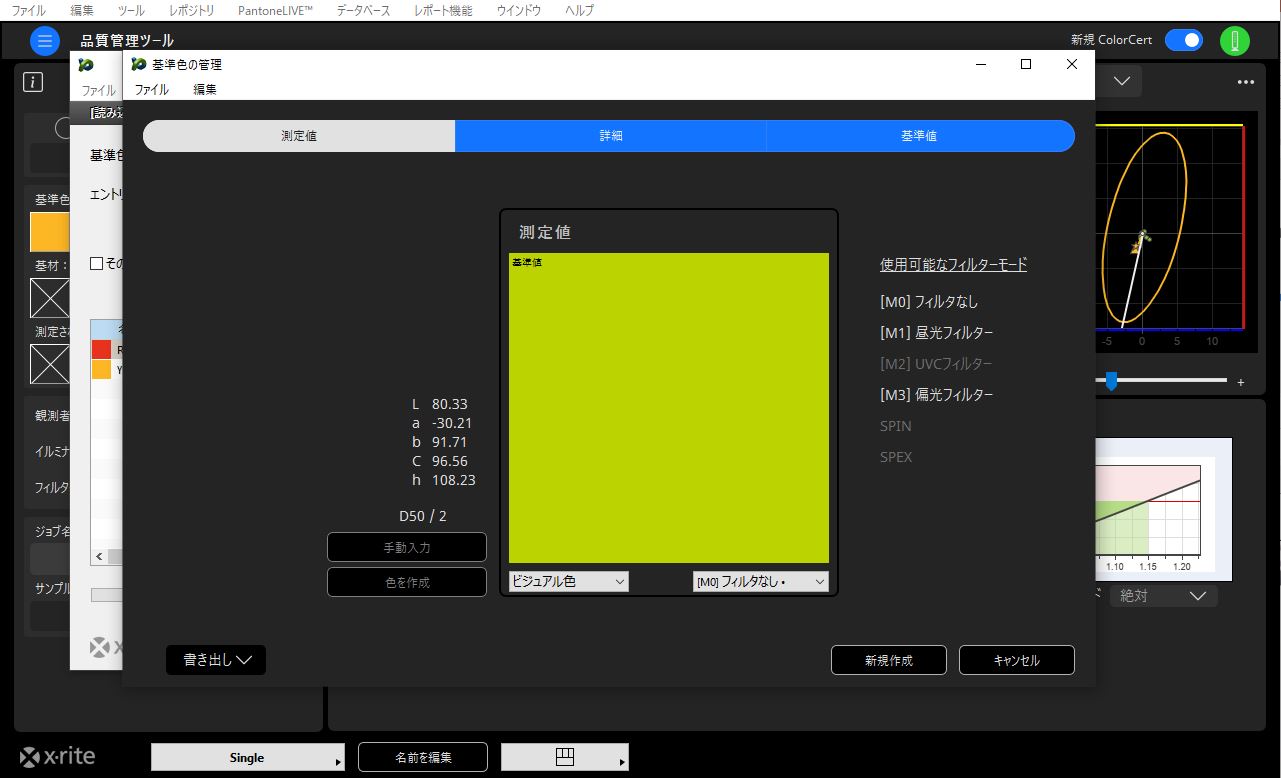Click the layout grid icon button
Image resolution: width=1281 pixels, height=778 pixels.
(x=565, y=757)
